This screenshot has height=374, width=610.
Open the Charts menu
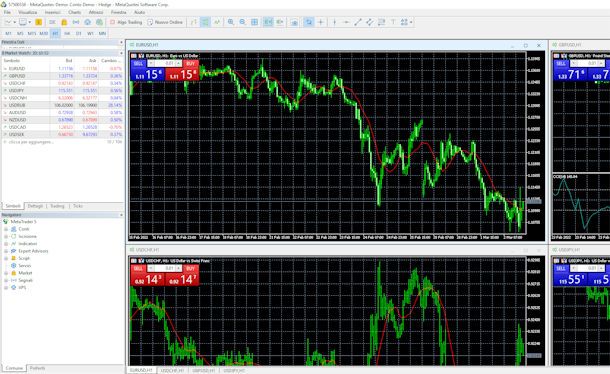click(x=75, y=12)
